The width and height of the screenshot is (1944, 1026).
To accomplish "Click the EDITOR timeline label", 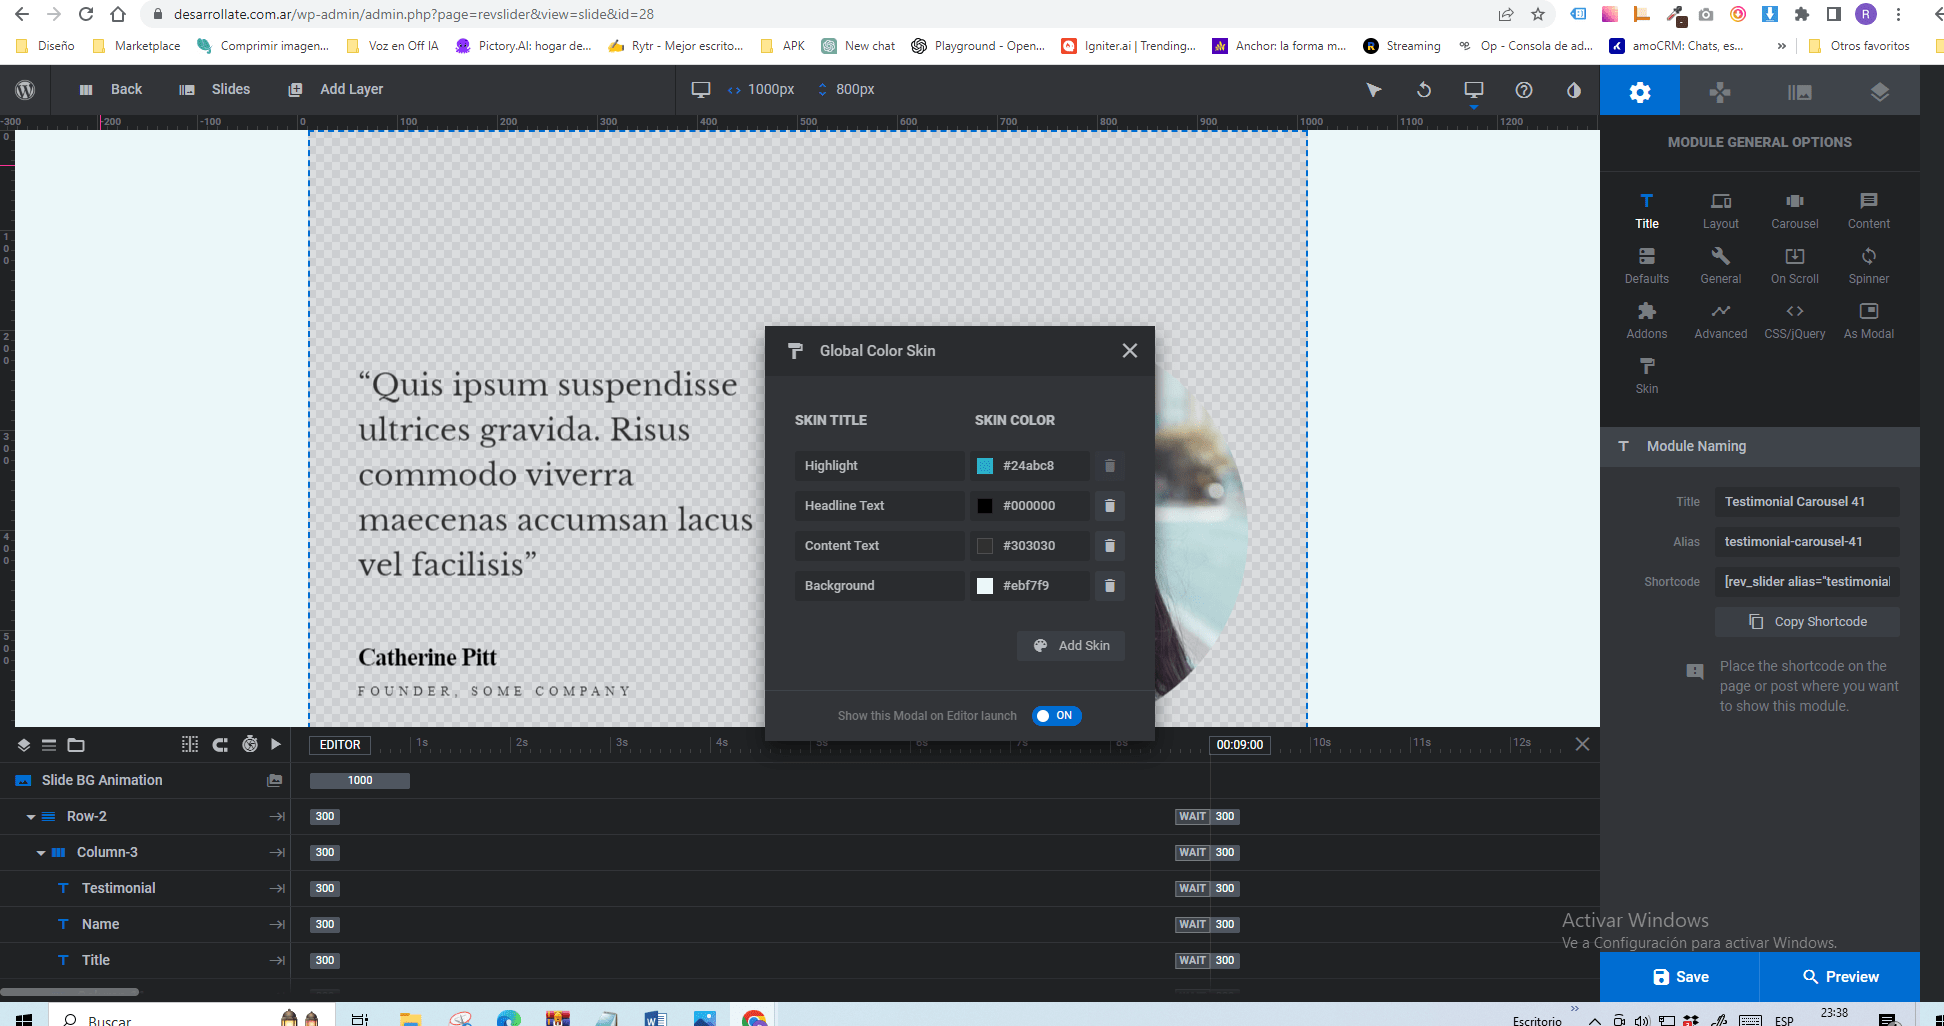I will tap(340, 745).
